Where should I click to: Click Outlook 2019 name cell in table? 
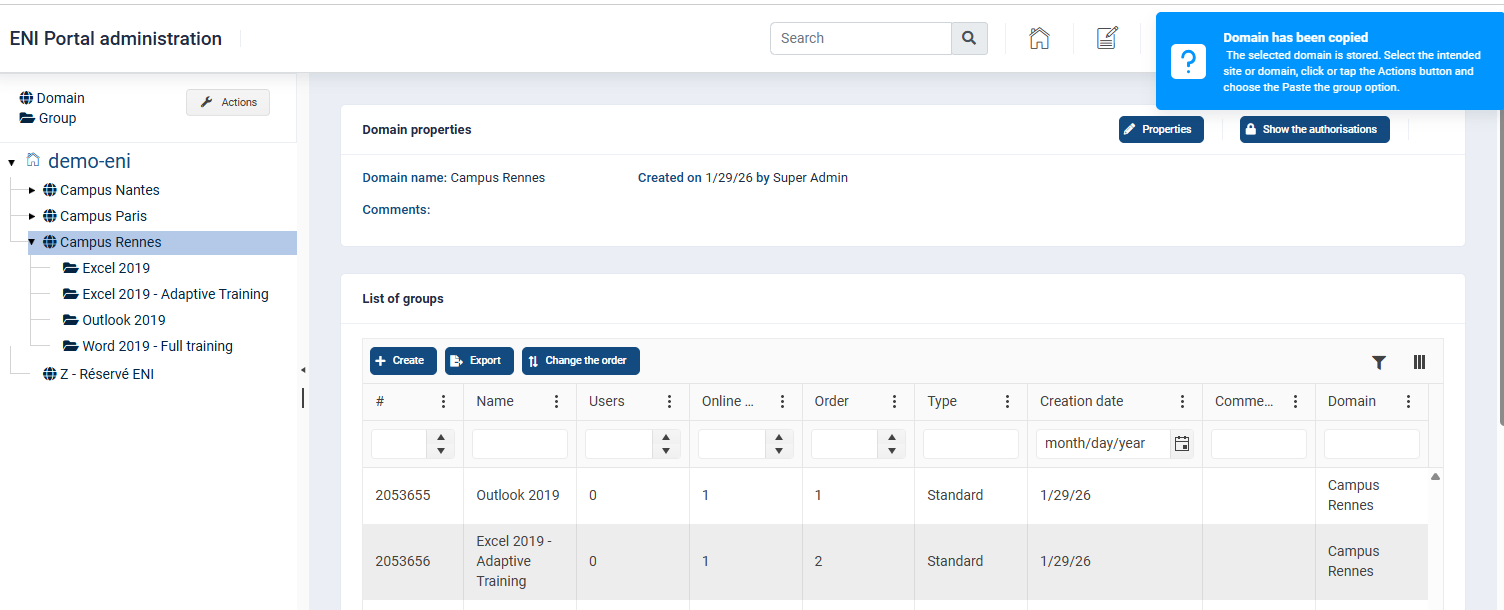[x=518, y=495]
